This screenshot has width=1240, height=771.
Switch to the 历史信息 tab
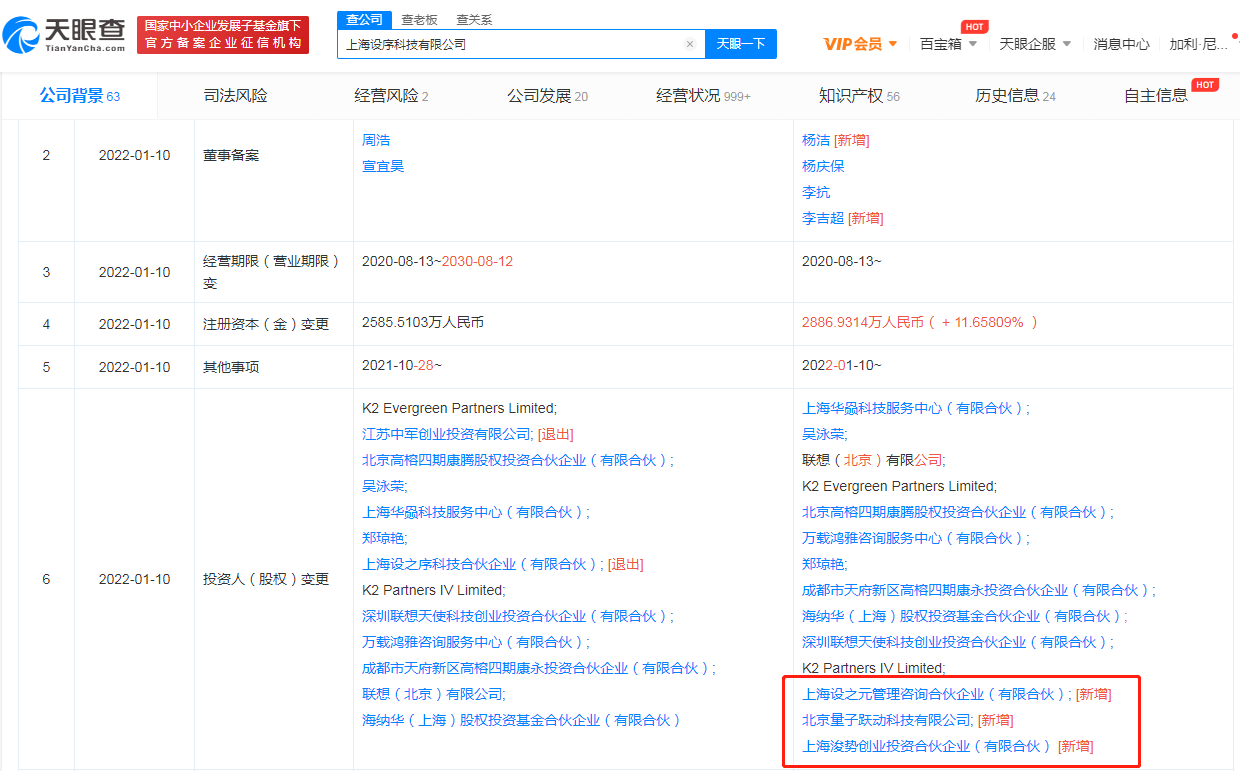pos(1015,96)
